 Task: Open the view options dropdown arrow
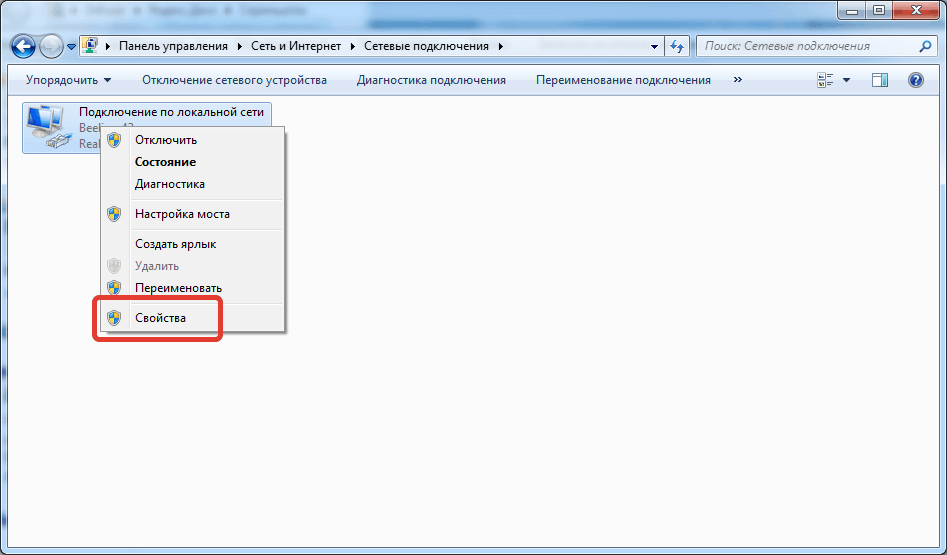(x=847, y=80)
